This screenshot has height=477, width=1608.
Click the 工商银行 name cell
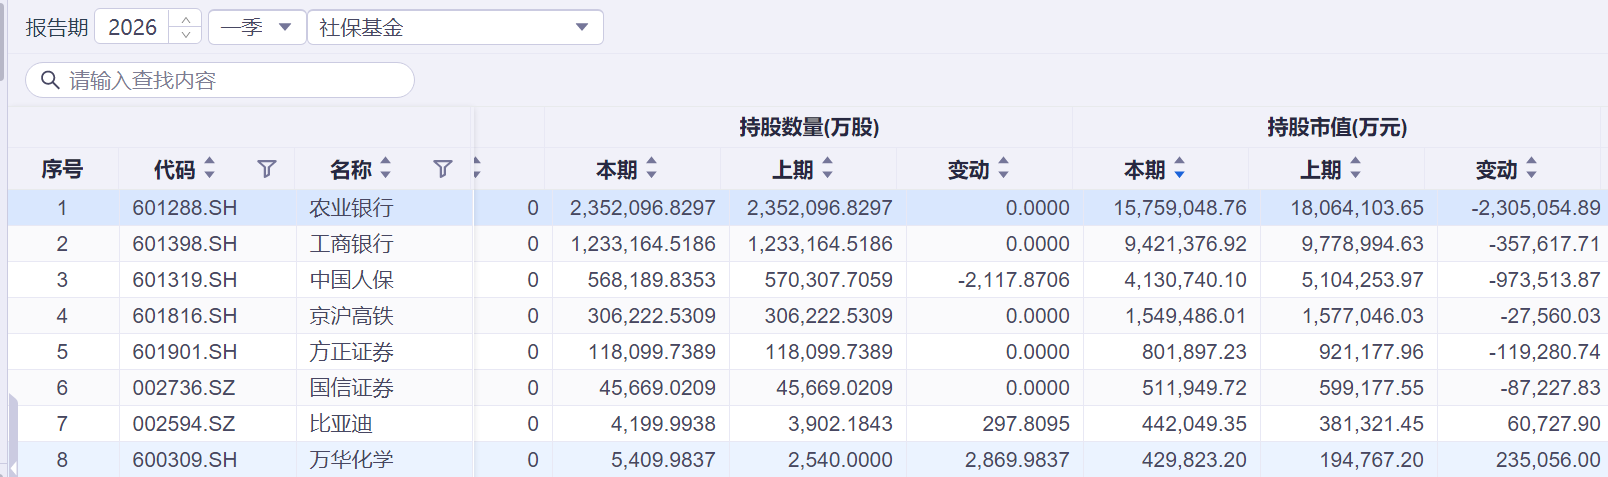click(x=352, y=244)
